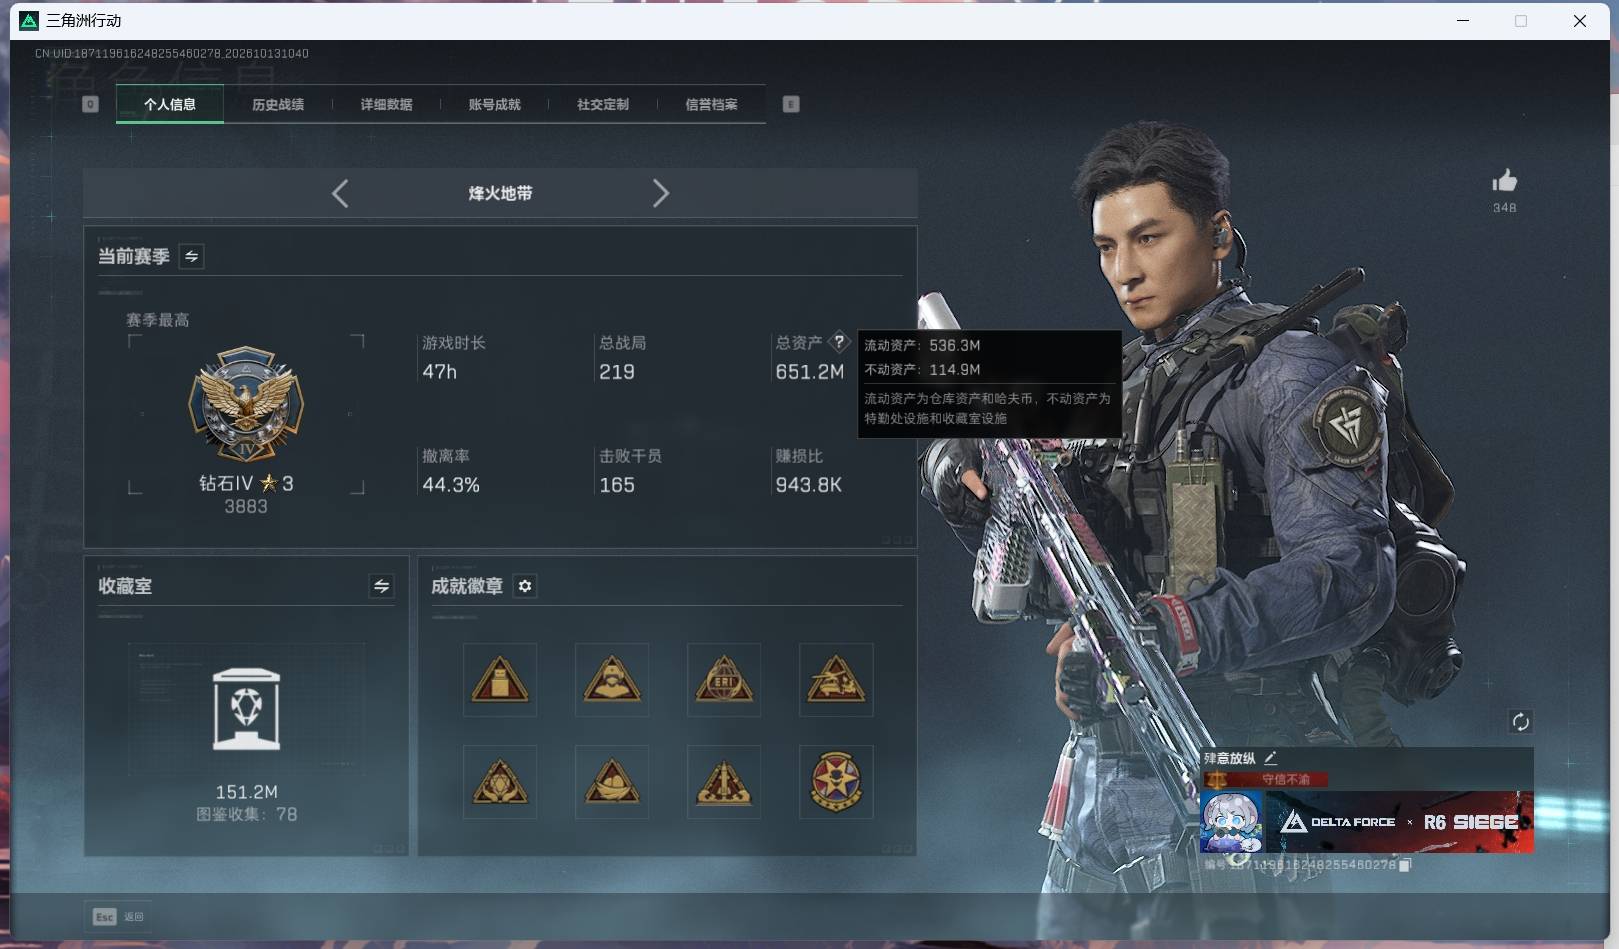Viewport: 1619px width, 949px height.
Task: Click the 651.2M total assets value
Action: click(810, 372)
